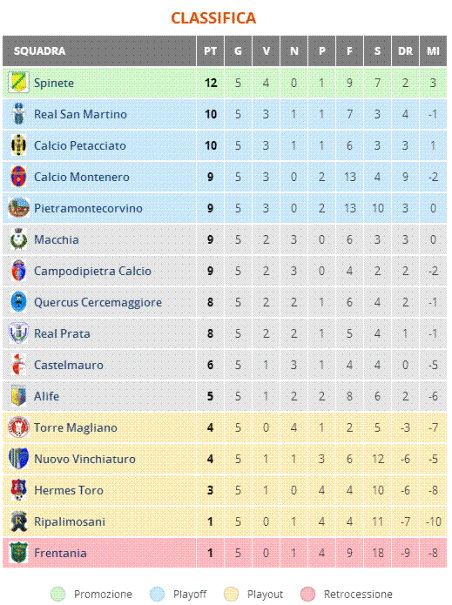452x605 pixels.
Task: Click the DR column header
Action: point(405,51)
